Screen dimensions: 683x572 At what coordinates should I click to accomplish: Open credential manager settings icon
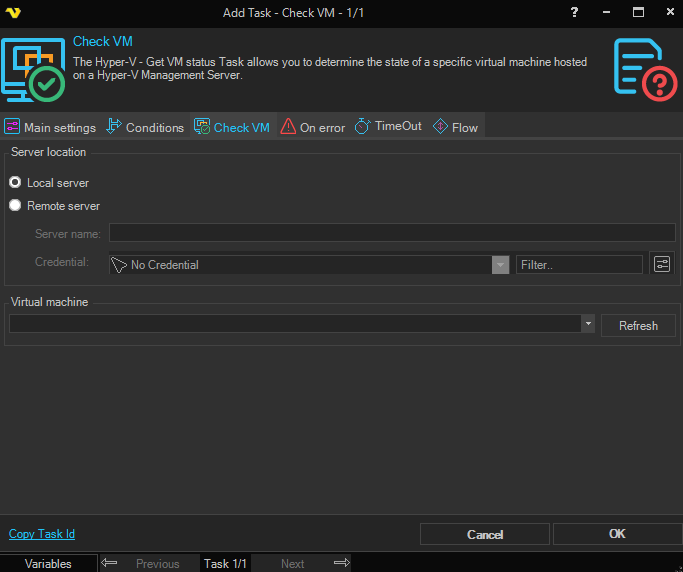(x=662, y=264)
